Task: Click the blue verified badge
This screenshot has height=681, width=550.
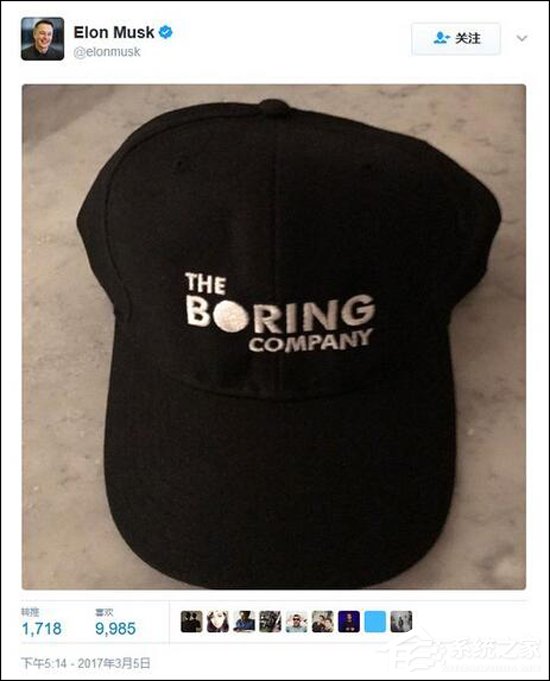Action: [166, 32]
